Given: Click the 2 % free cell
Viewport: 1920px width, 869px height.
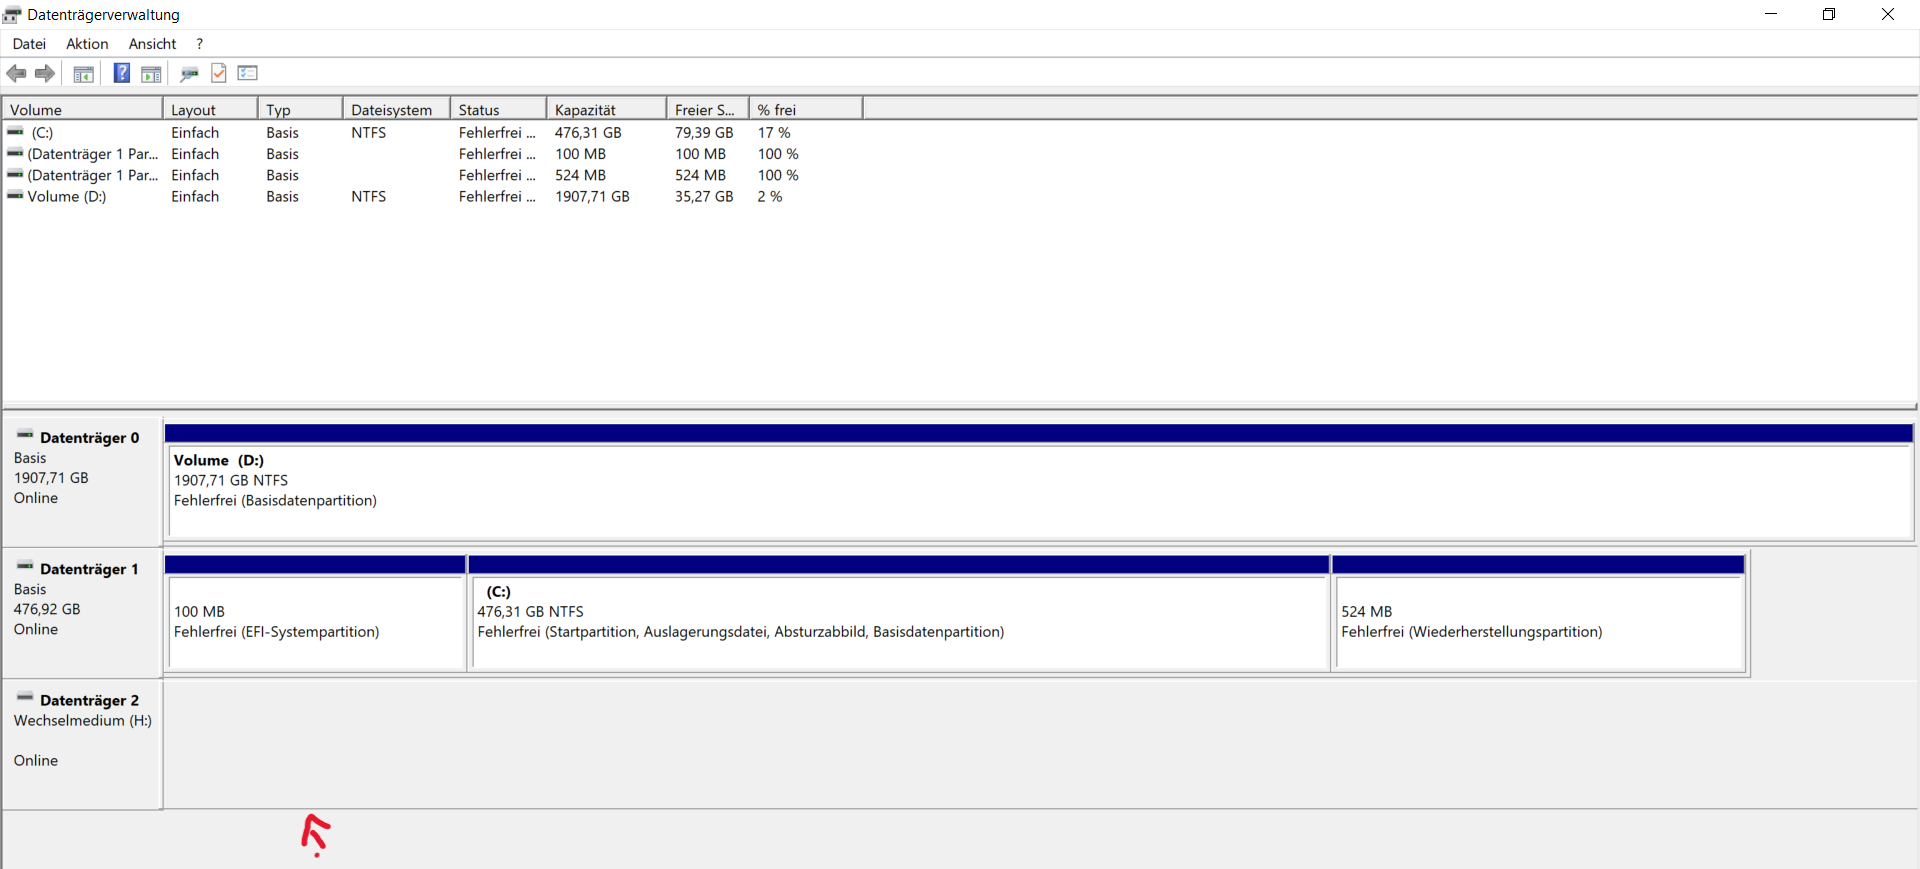Looking at the screenshot, I should pyautogui.click(x=770, y=196).
